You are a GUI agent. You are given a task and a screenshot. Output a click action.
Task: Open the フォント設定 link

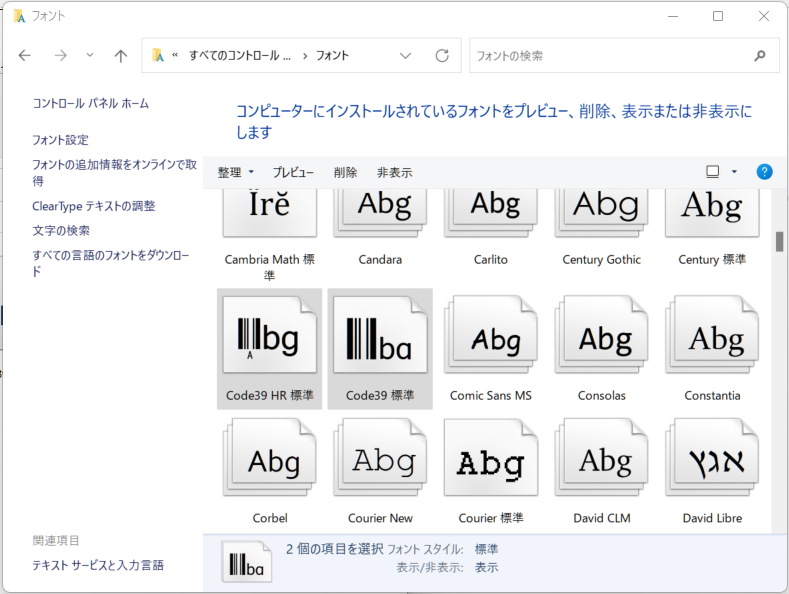click(x=60, y=140)
